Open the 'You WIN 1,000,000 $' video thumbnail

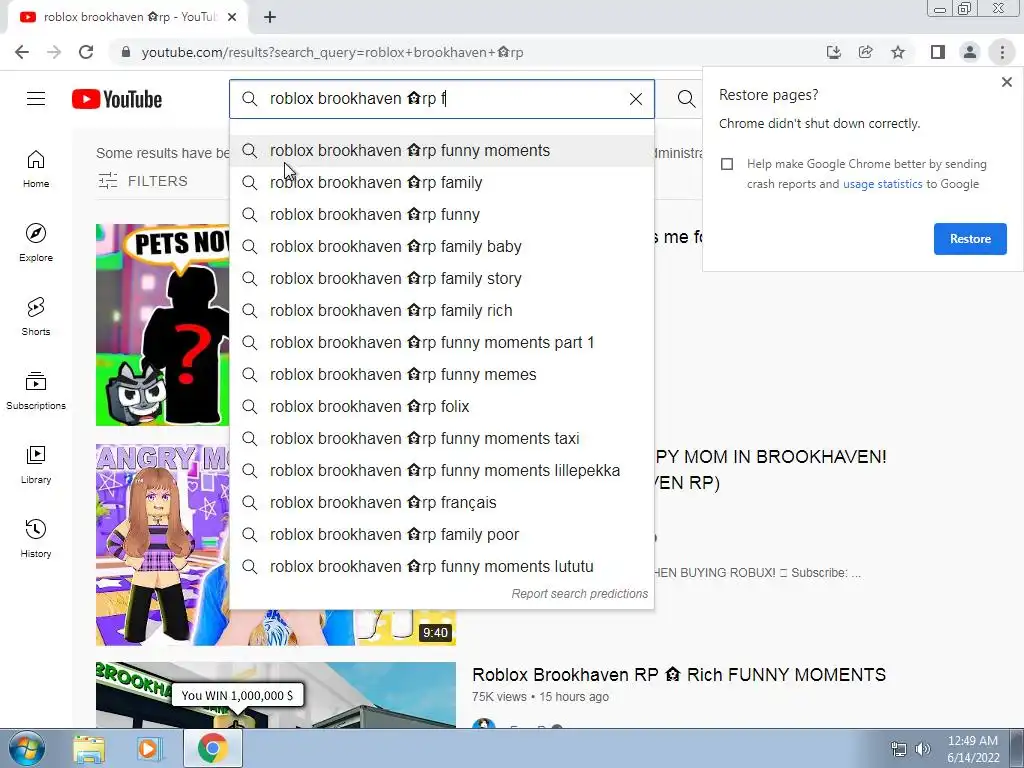(x=276, y=694)
